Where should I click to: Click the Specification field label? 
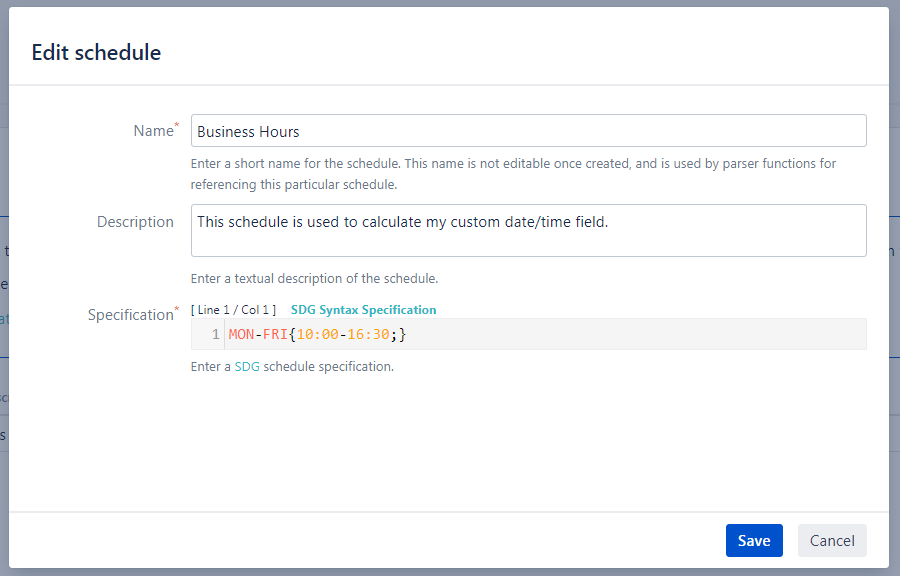(130, 315)
